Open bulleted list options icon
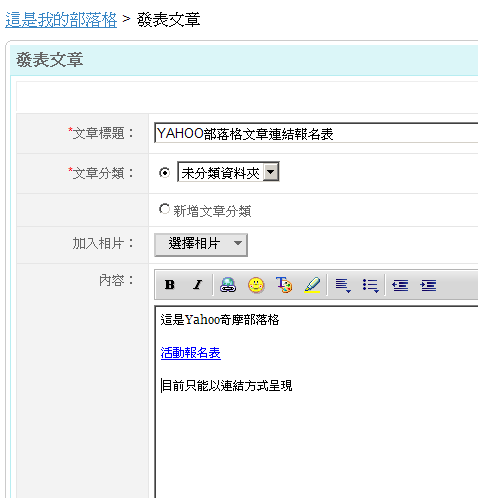478x498 pixels. tap(371, 285)
